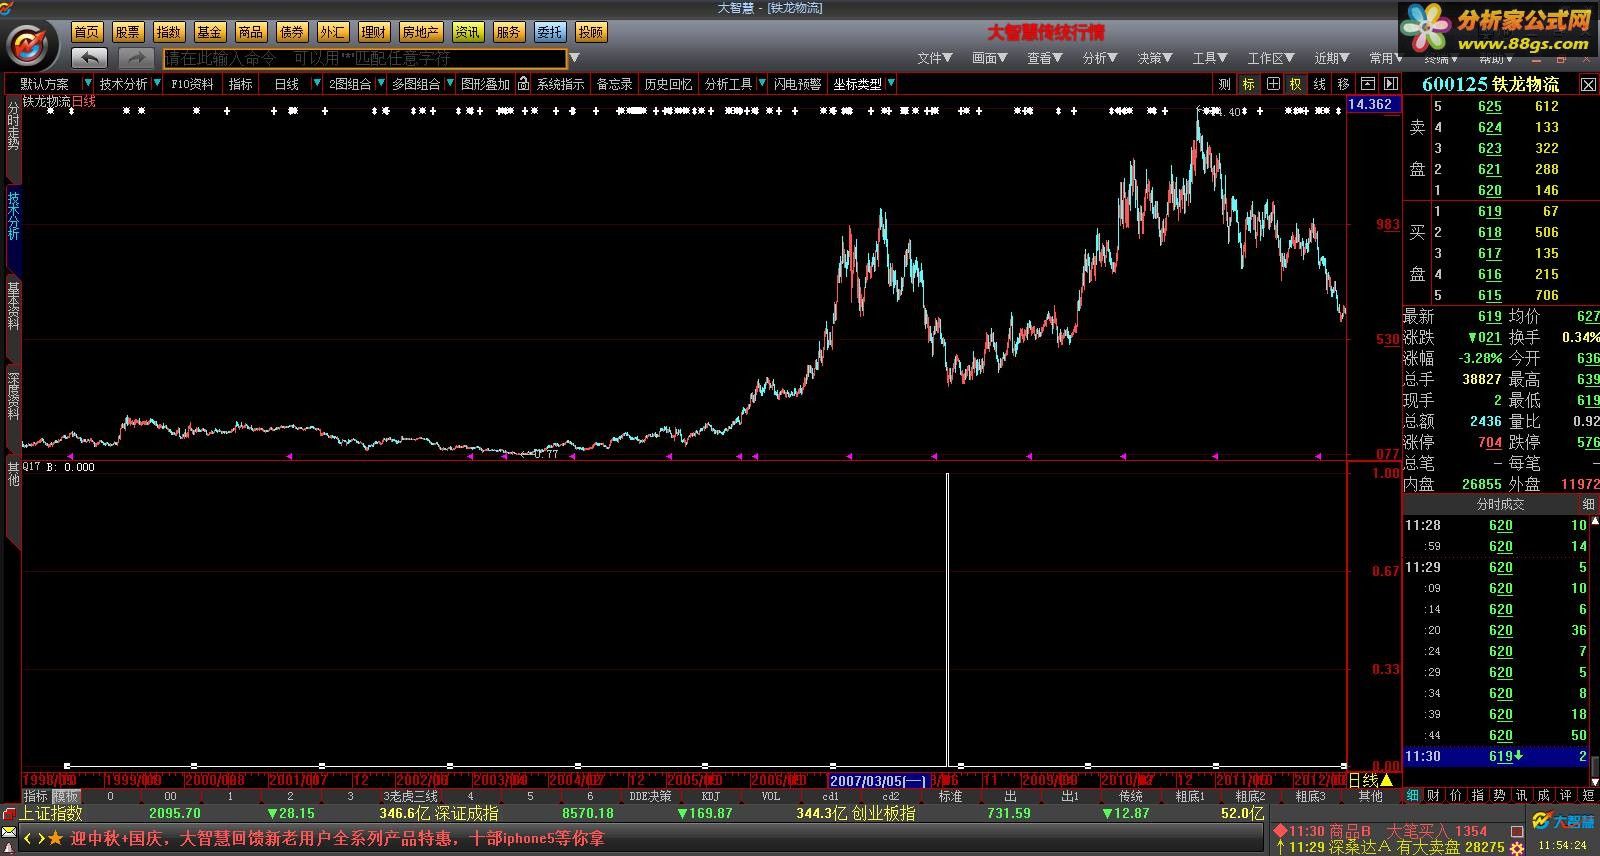Toggle the 权 rights-adjustment button
The image size is (1600, 856).
[1296, 84]
